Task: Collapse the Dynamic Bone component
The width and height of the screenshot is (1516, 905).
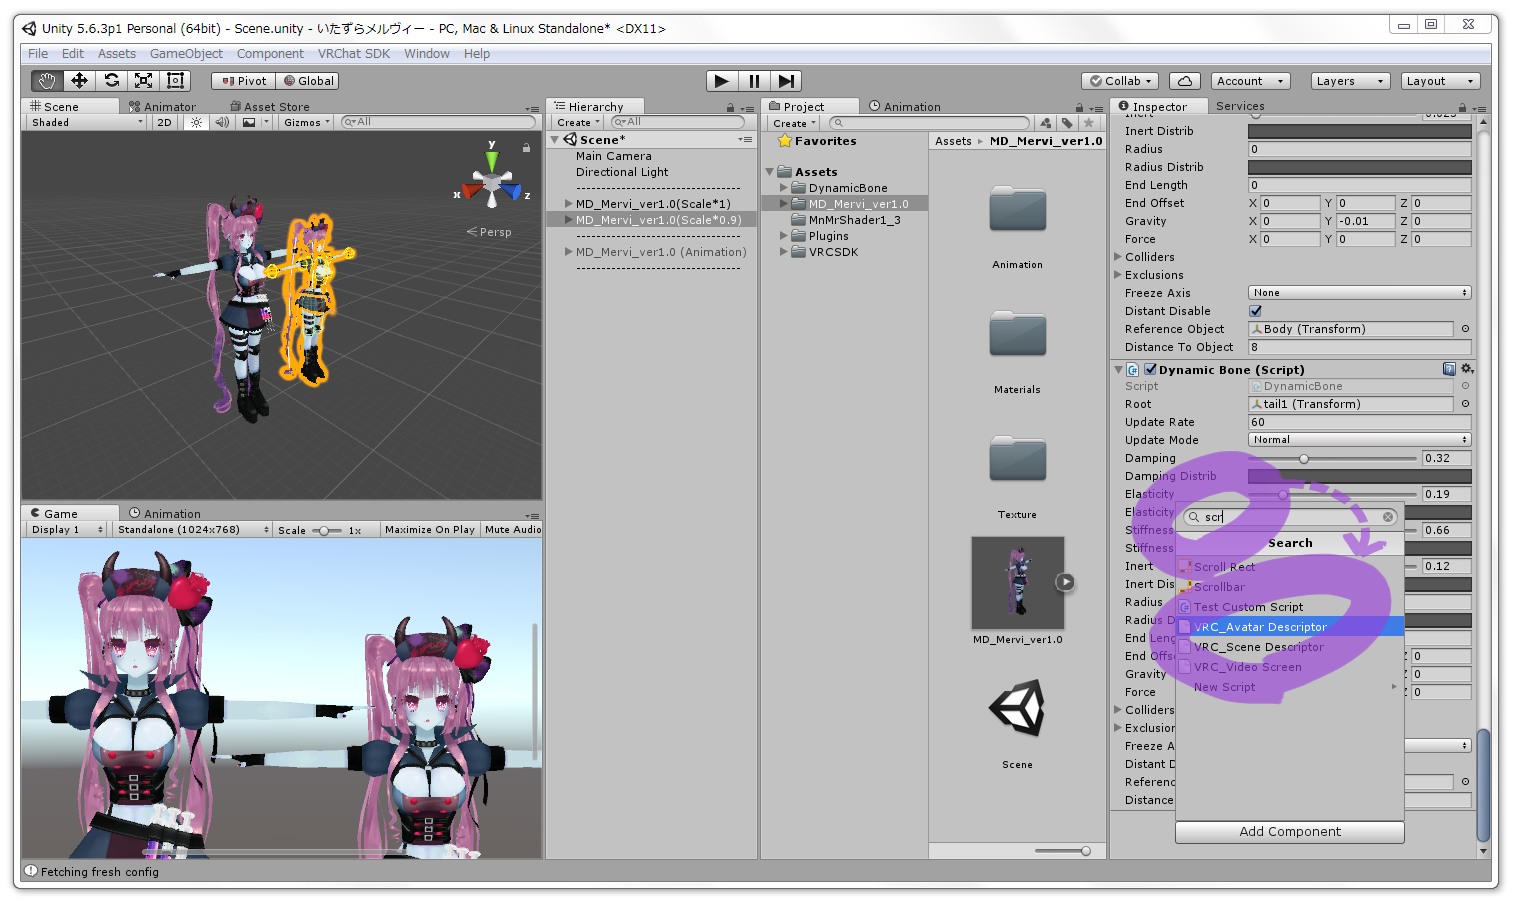Action: [x=1119, y=369]
